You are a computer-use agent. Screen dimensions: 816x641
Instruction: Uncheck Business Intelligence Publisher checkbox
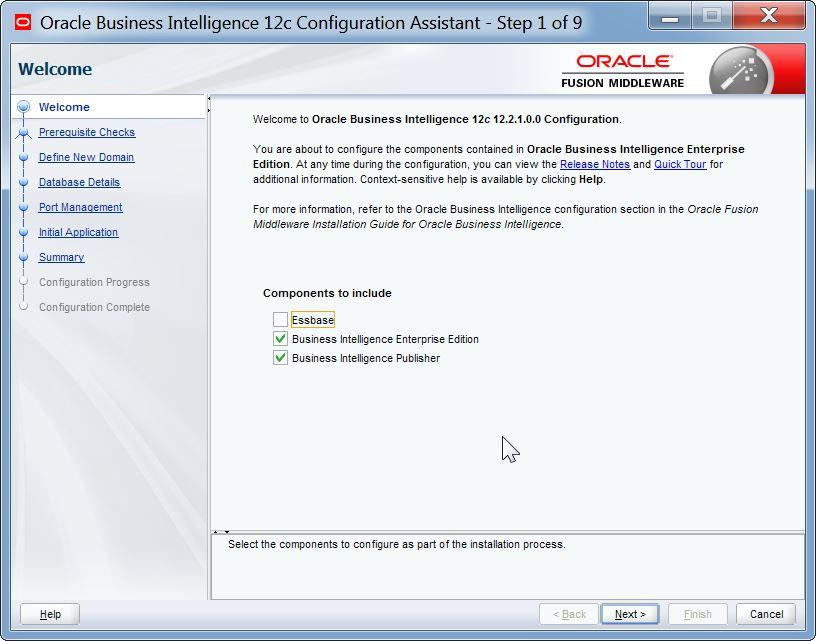[280, 358]
